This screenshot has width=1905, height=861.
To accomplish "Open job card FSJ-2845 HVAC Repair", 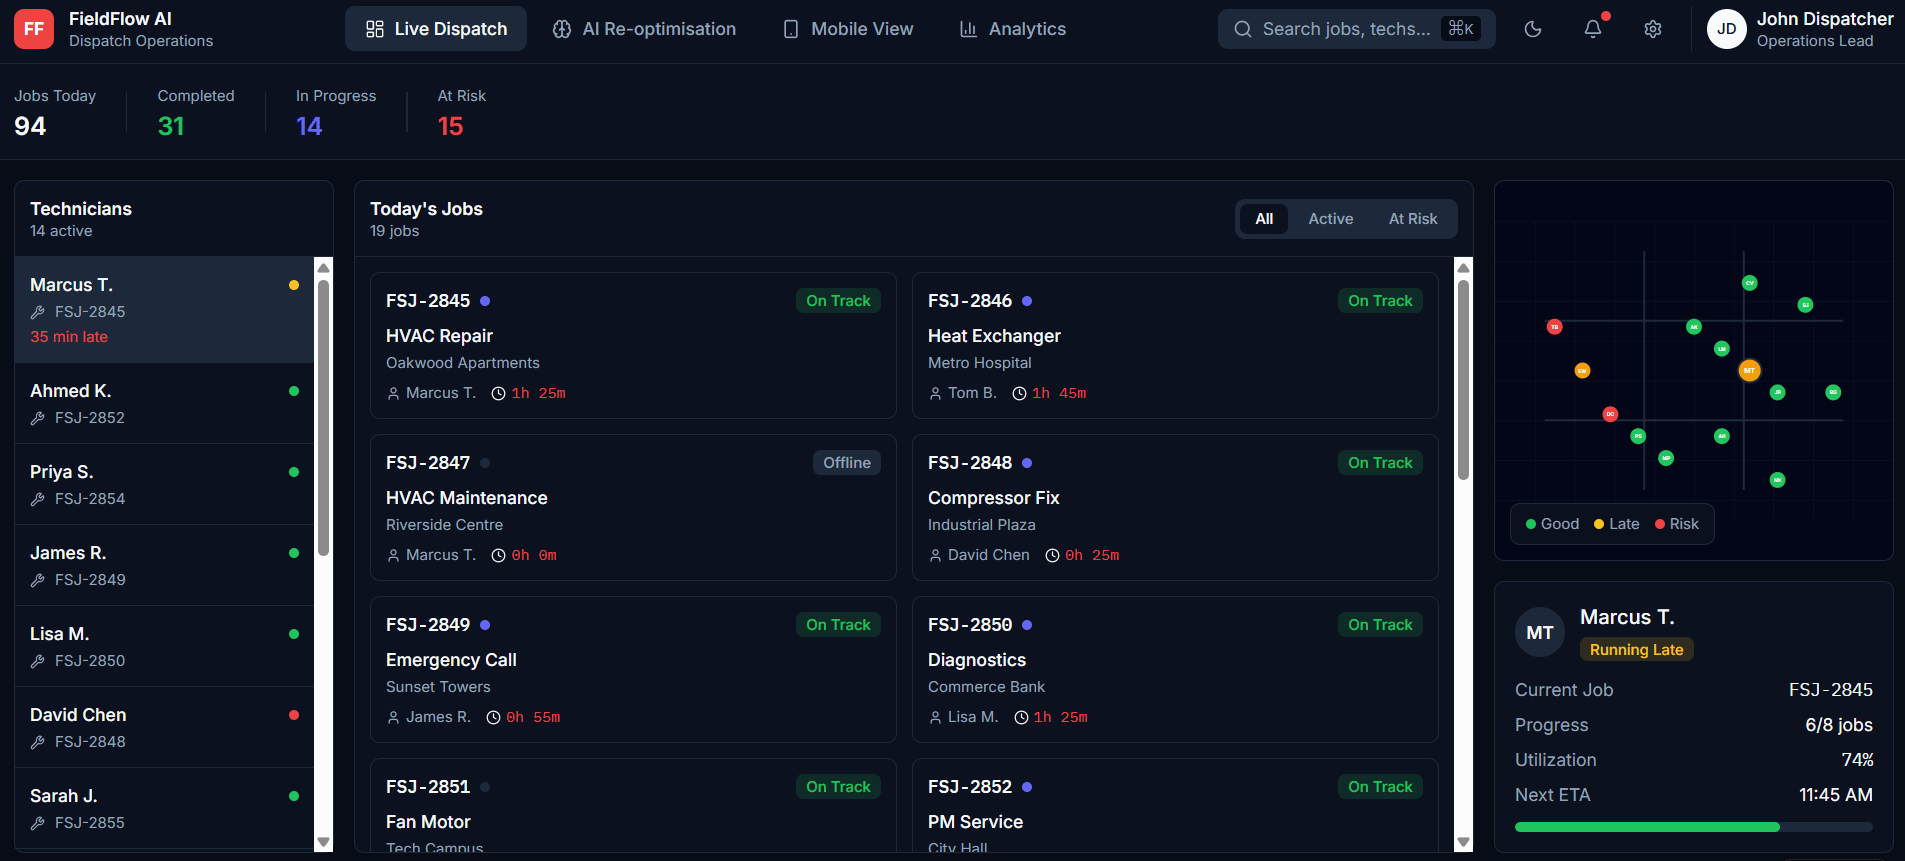I will tap(633, 346).
